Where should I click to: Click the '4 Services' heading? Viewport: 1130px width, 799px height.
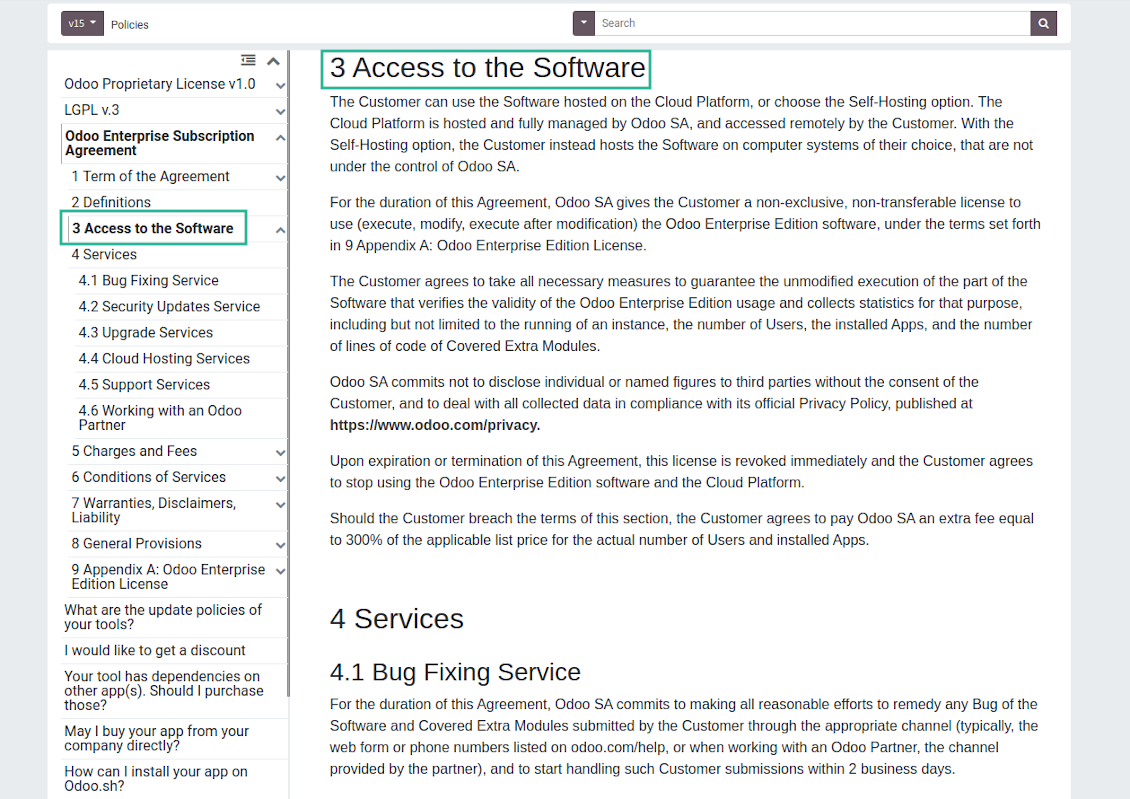(396, 619)
